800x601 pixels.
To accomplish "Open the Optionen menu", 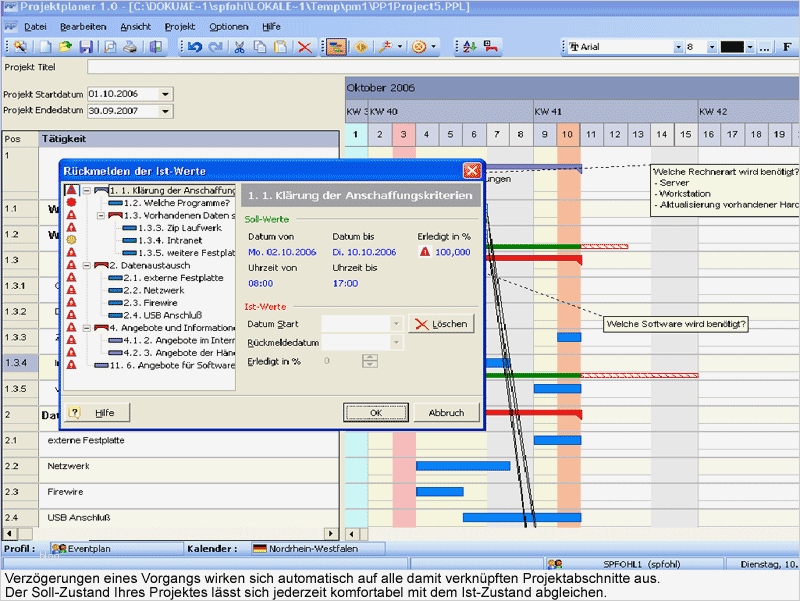I will (x=229, y=26).
